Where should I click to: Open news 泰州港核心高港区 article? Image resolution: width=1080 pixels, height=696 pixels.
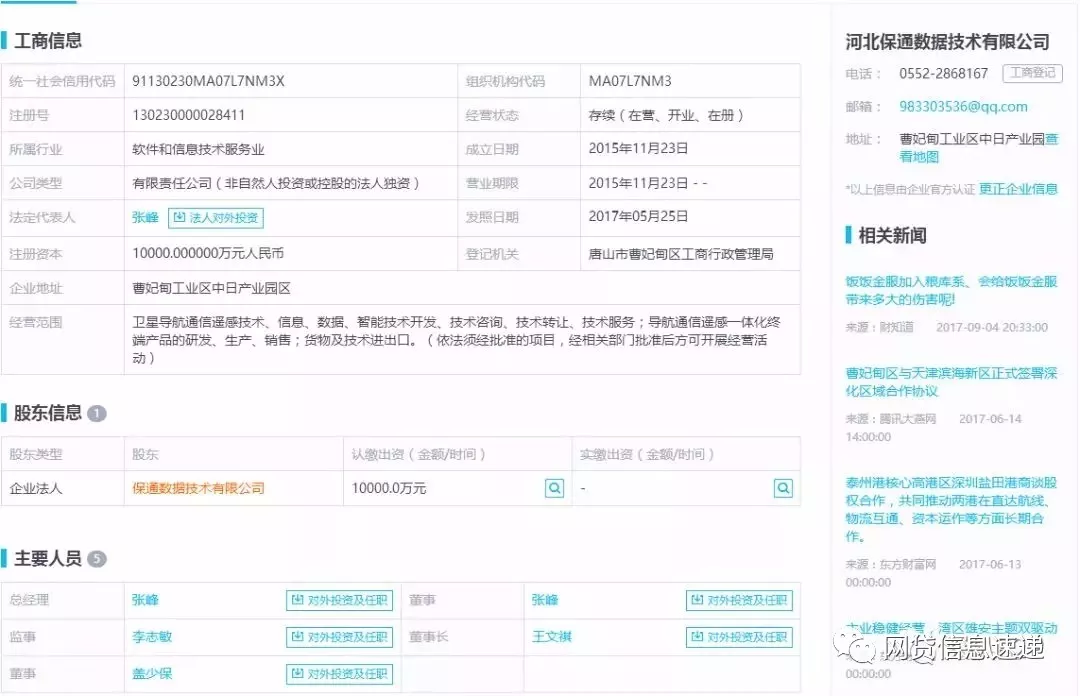[x=951, y=509]
